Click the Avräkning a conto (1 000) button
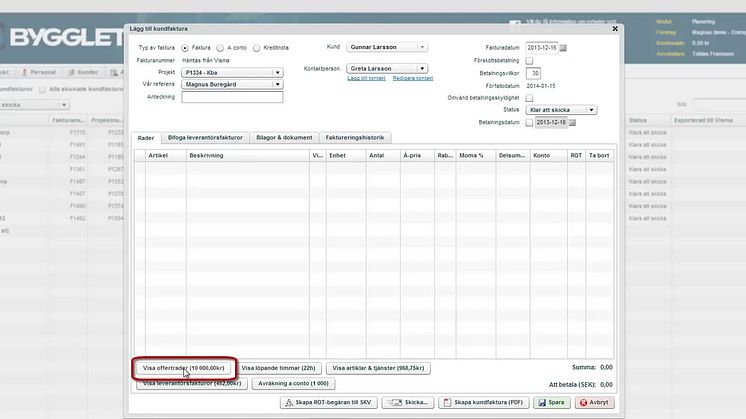746x419 pixels. [294, 383]
